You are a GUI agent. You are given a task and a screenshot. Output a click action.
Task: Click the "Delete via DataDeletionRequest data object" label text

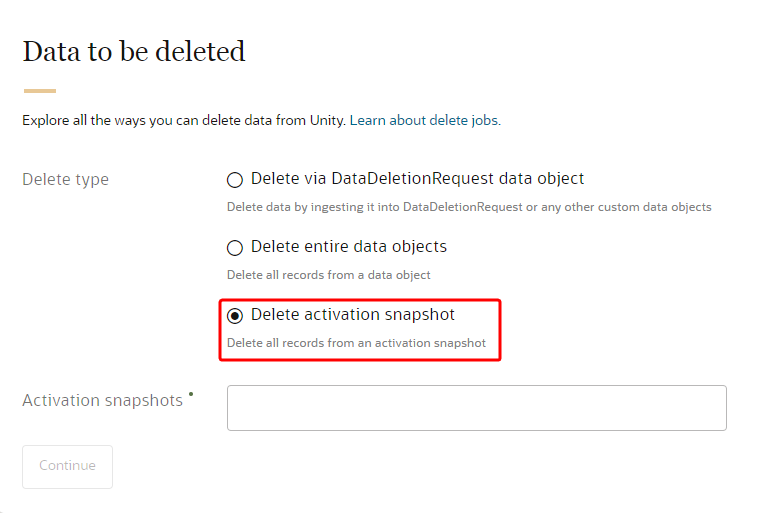click(417, 179)
